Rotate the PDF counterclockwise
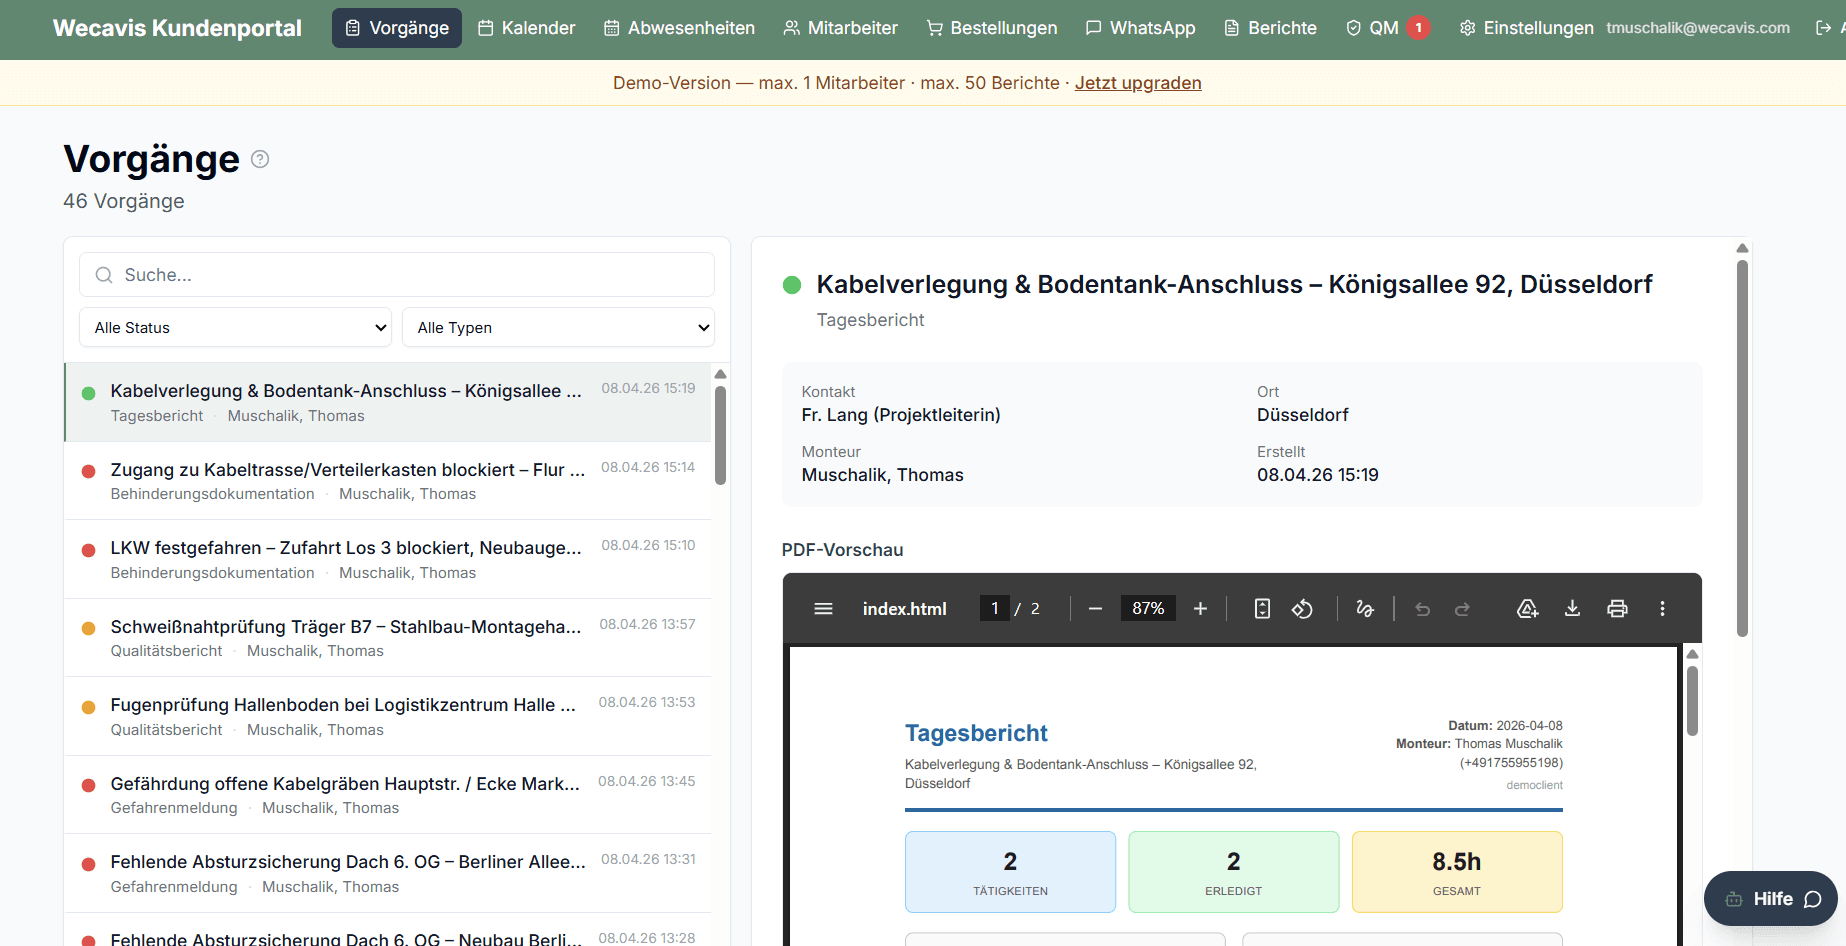1846x946 pixels. (x=1302, y=609)
